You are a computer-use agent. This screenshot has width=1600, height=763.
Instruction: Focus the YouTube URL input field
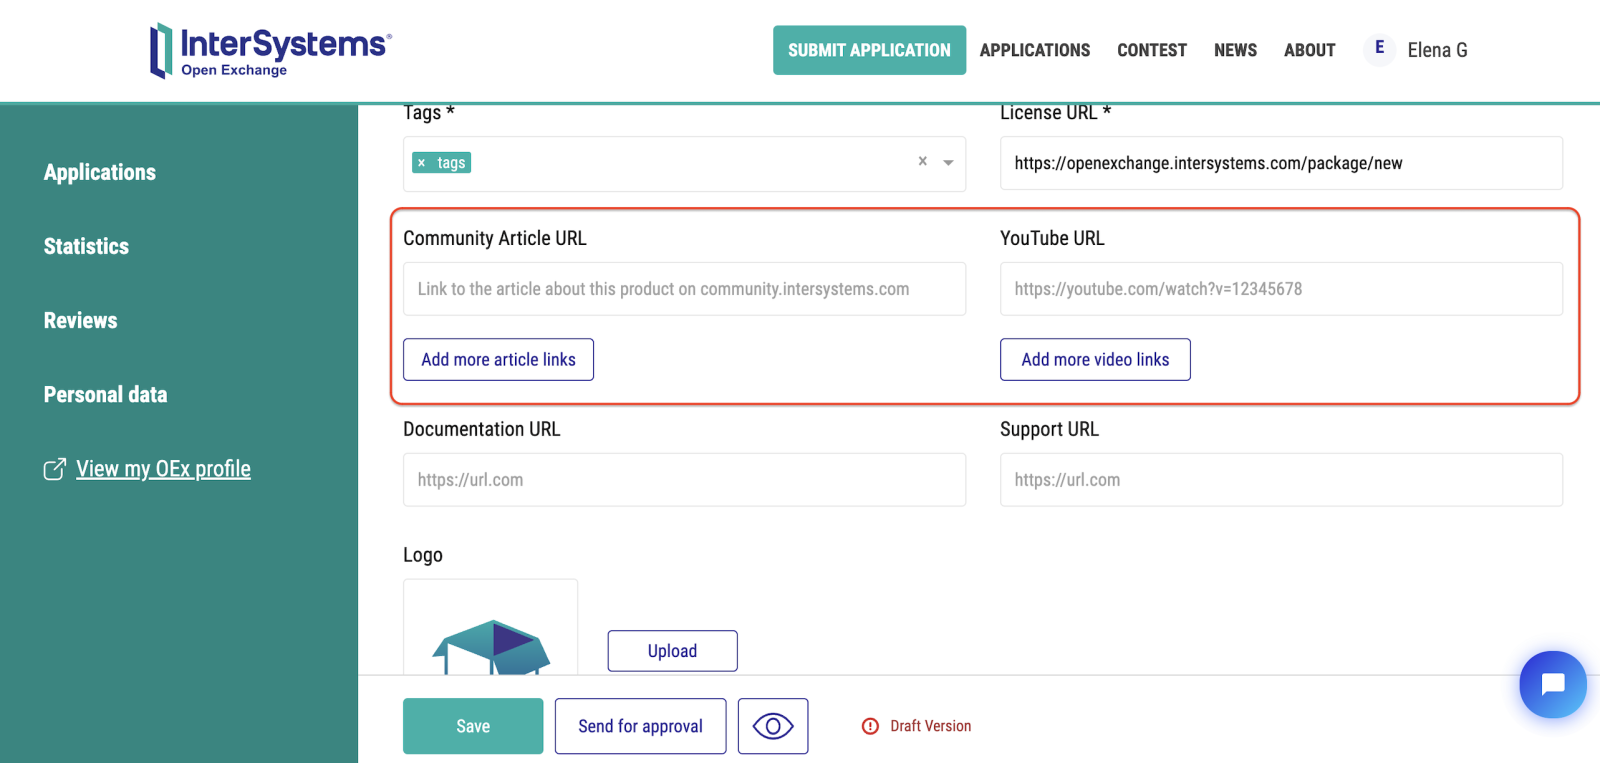tap(1280, 289)
